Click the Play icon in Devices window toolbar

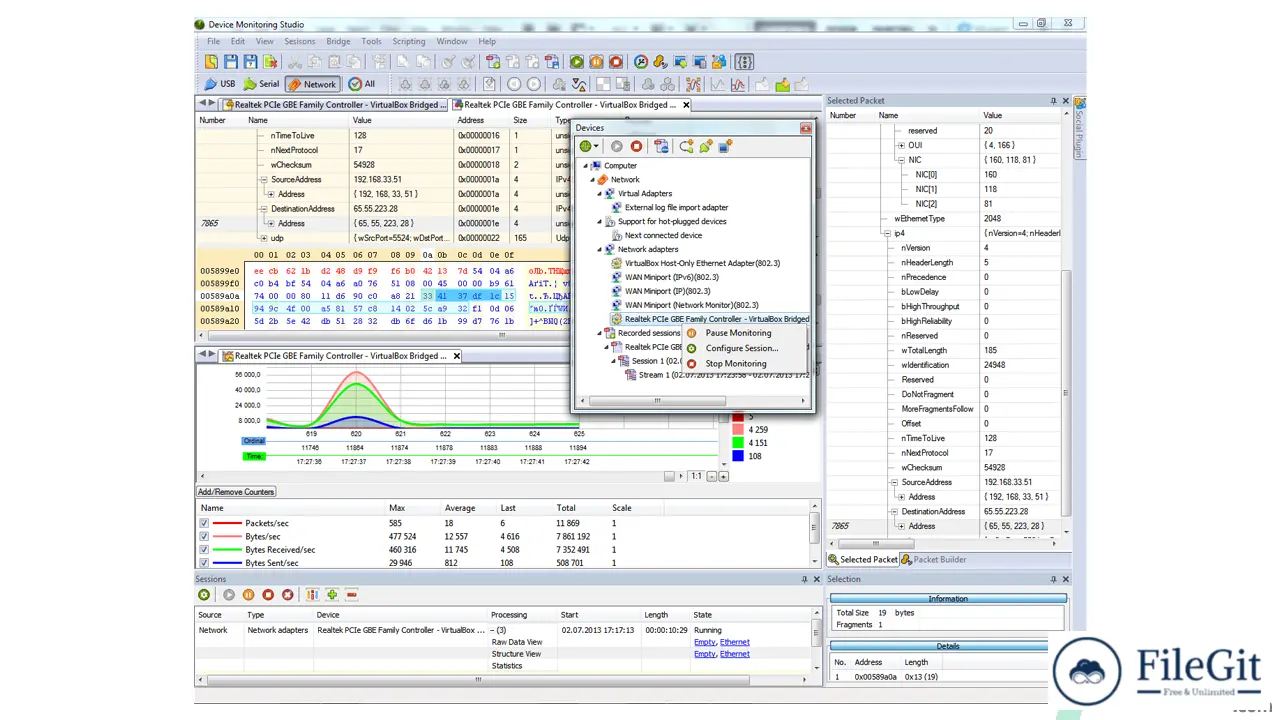(616, 146)
